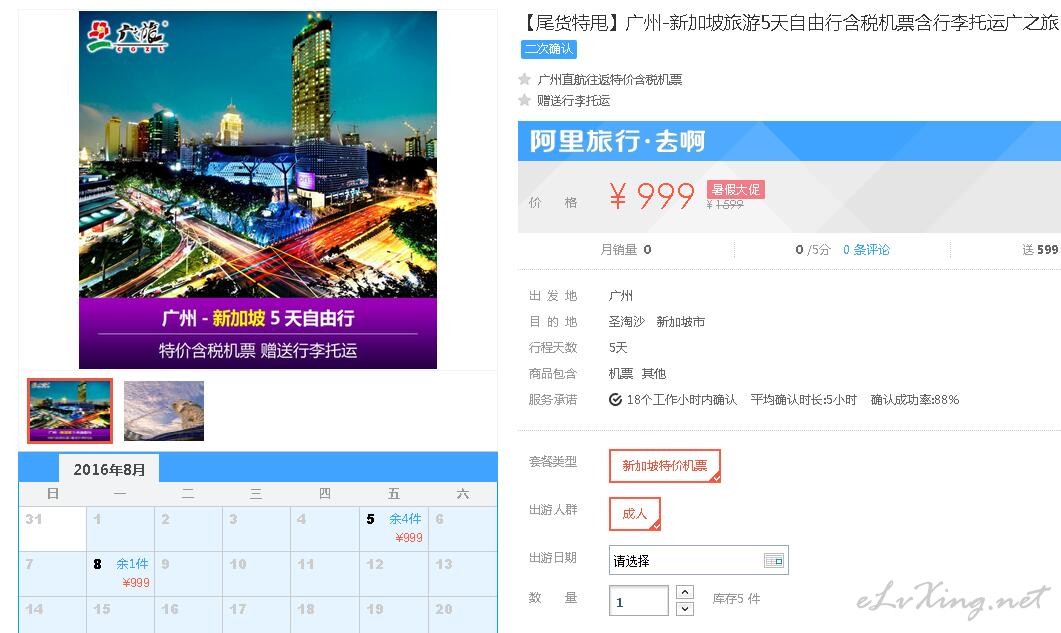Click the 送 599 points text
The height and width of the screenshot is (633, 1061).
point(1040,250)
